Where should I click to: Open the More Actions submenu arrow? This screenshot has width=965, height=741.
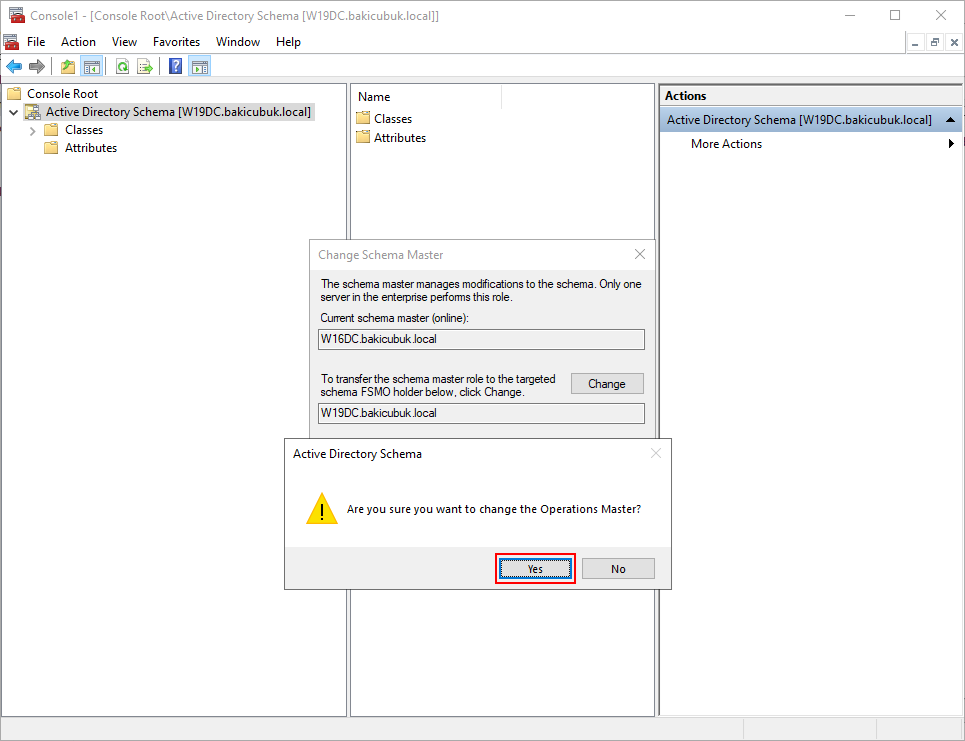tap(951, 143)
